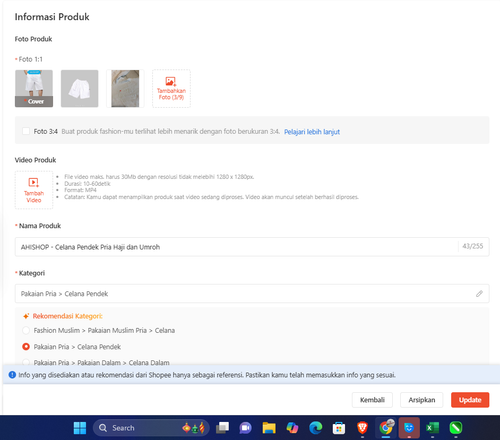Screen dimensions: 500x440
Task: Open Brave browser from the taskbar
Action: coord(362,428)
